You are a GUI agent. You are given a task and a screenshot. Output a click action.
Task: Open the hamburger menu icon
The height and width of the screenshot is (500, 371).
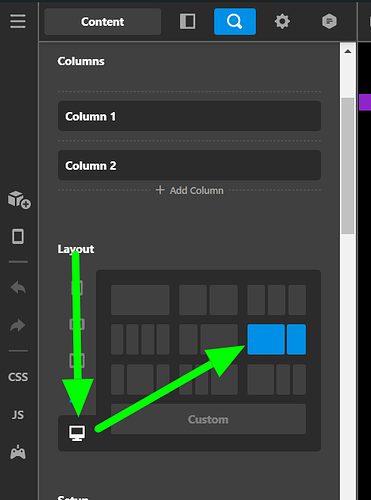pyautogui.click(x=18, y=21)
